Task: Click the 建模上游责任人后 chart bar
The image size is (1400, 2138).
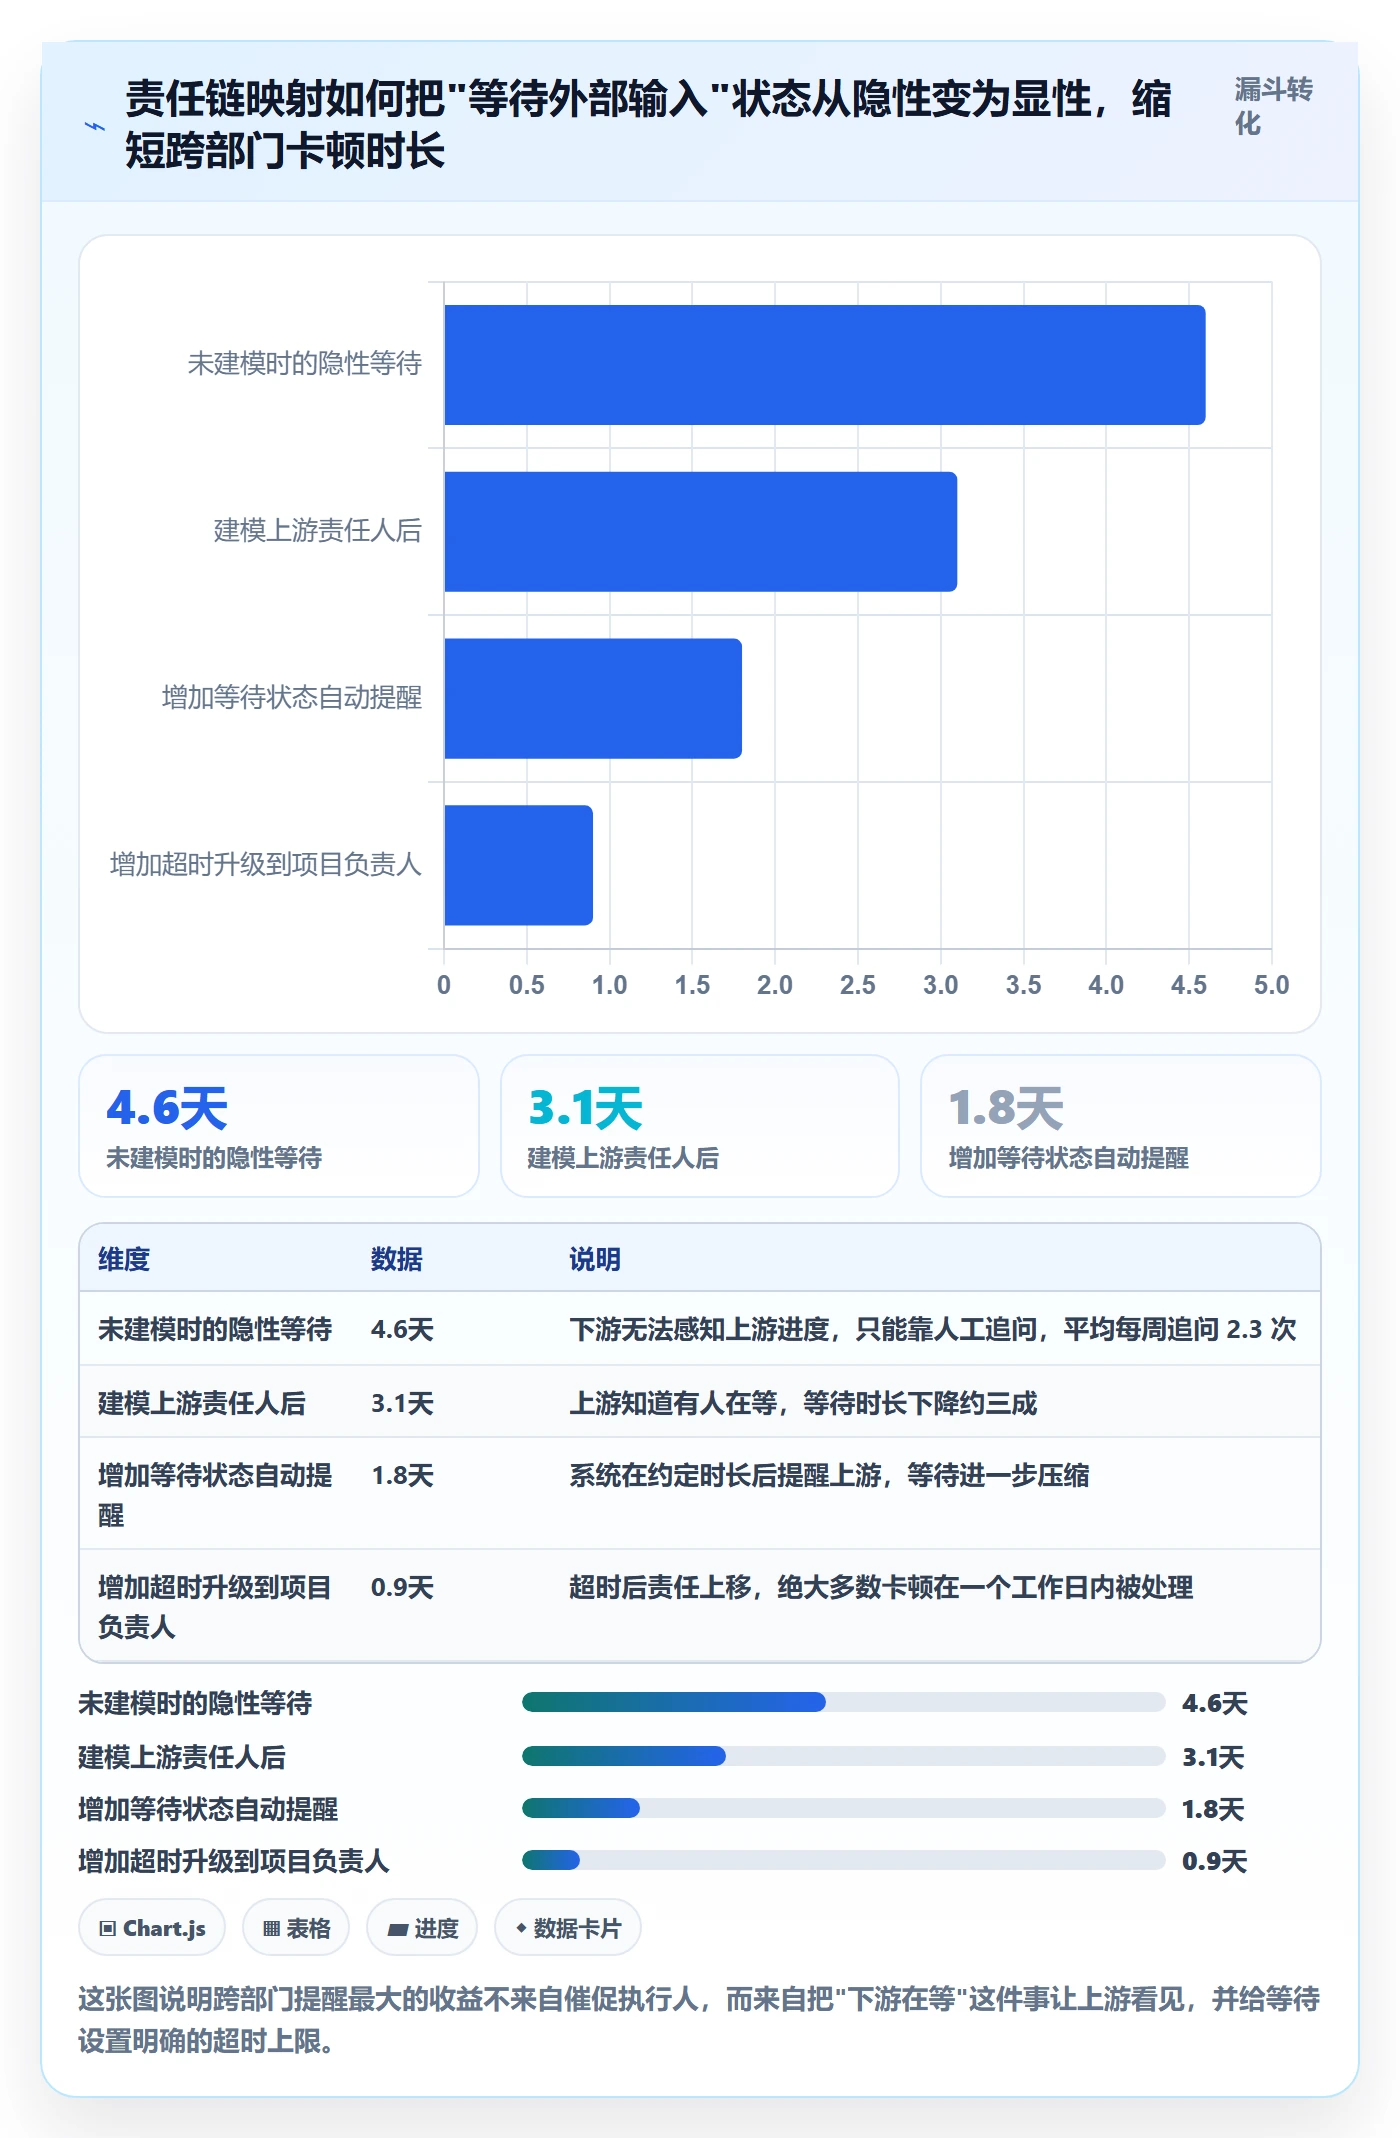Action: pos(701,532)
